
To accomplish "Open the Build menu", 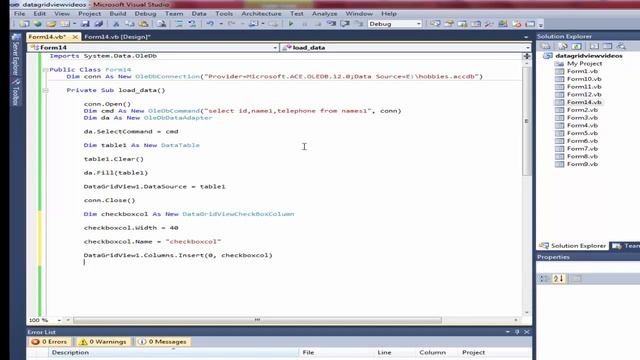I will coord(118,13).
